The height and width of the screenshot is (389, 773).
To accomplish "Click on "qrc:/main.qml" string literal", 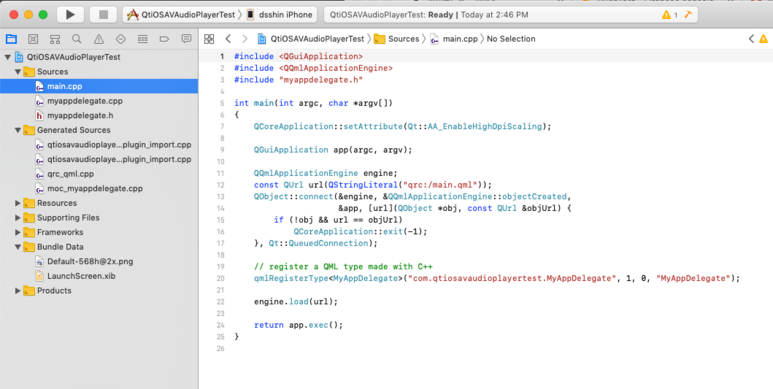I will tap(441, 185).
